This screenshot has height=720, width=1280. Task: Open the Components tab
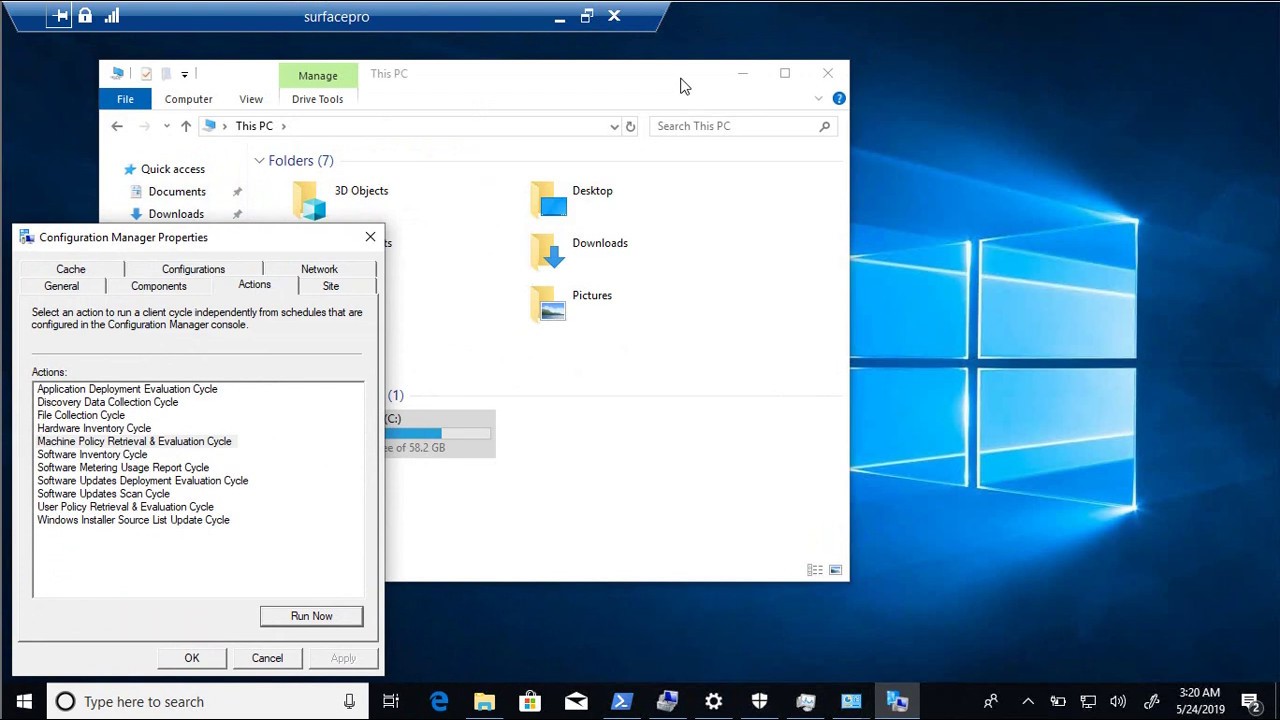158,286
